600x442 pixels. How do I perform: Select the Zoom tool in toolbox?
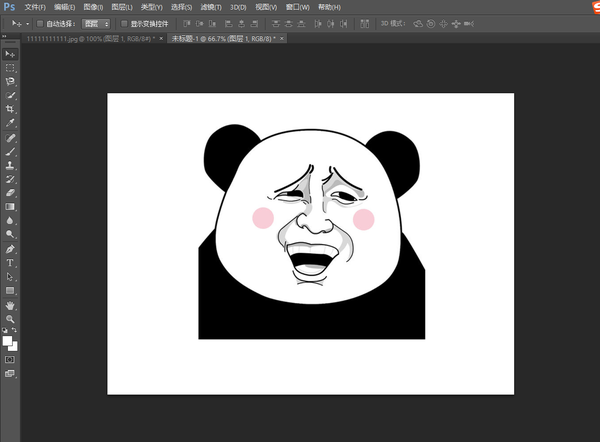point(10,319)
